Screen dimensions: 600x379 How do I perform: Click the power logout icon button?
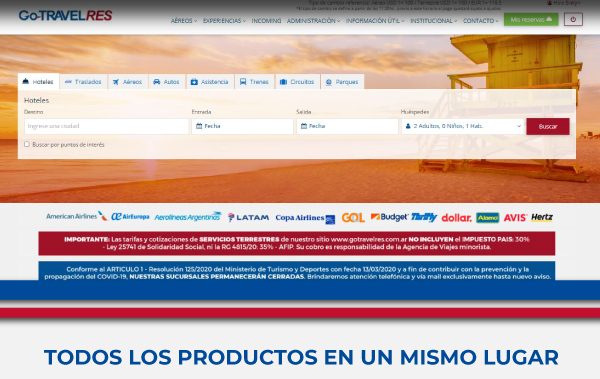[x=573, y=20]
